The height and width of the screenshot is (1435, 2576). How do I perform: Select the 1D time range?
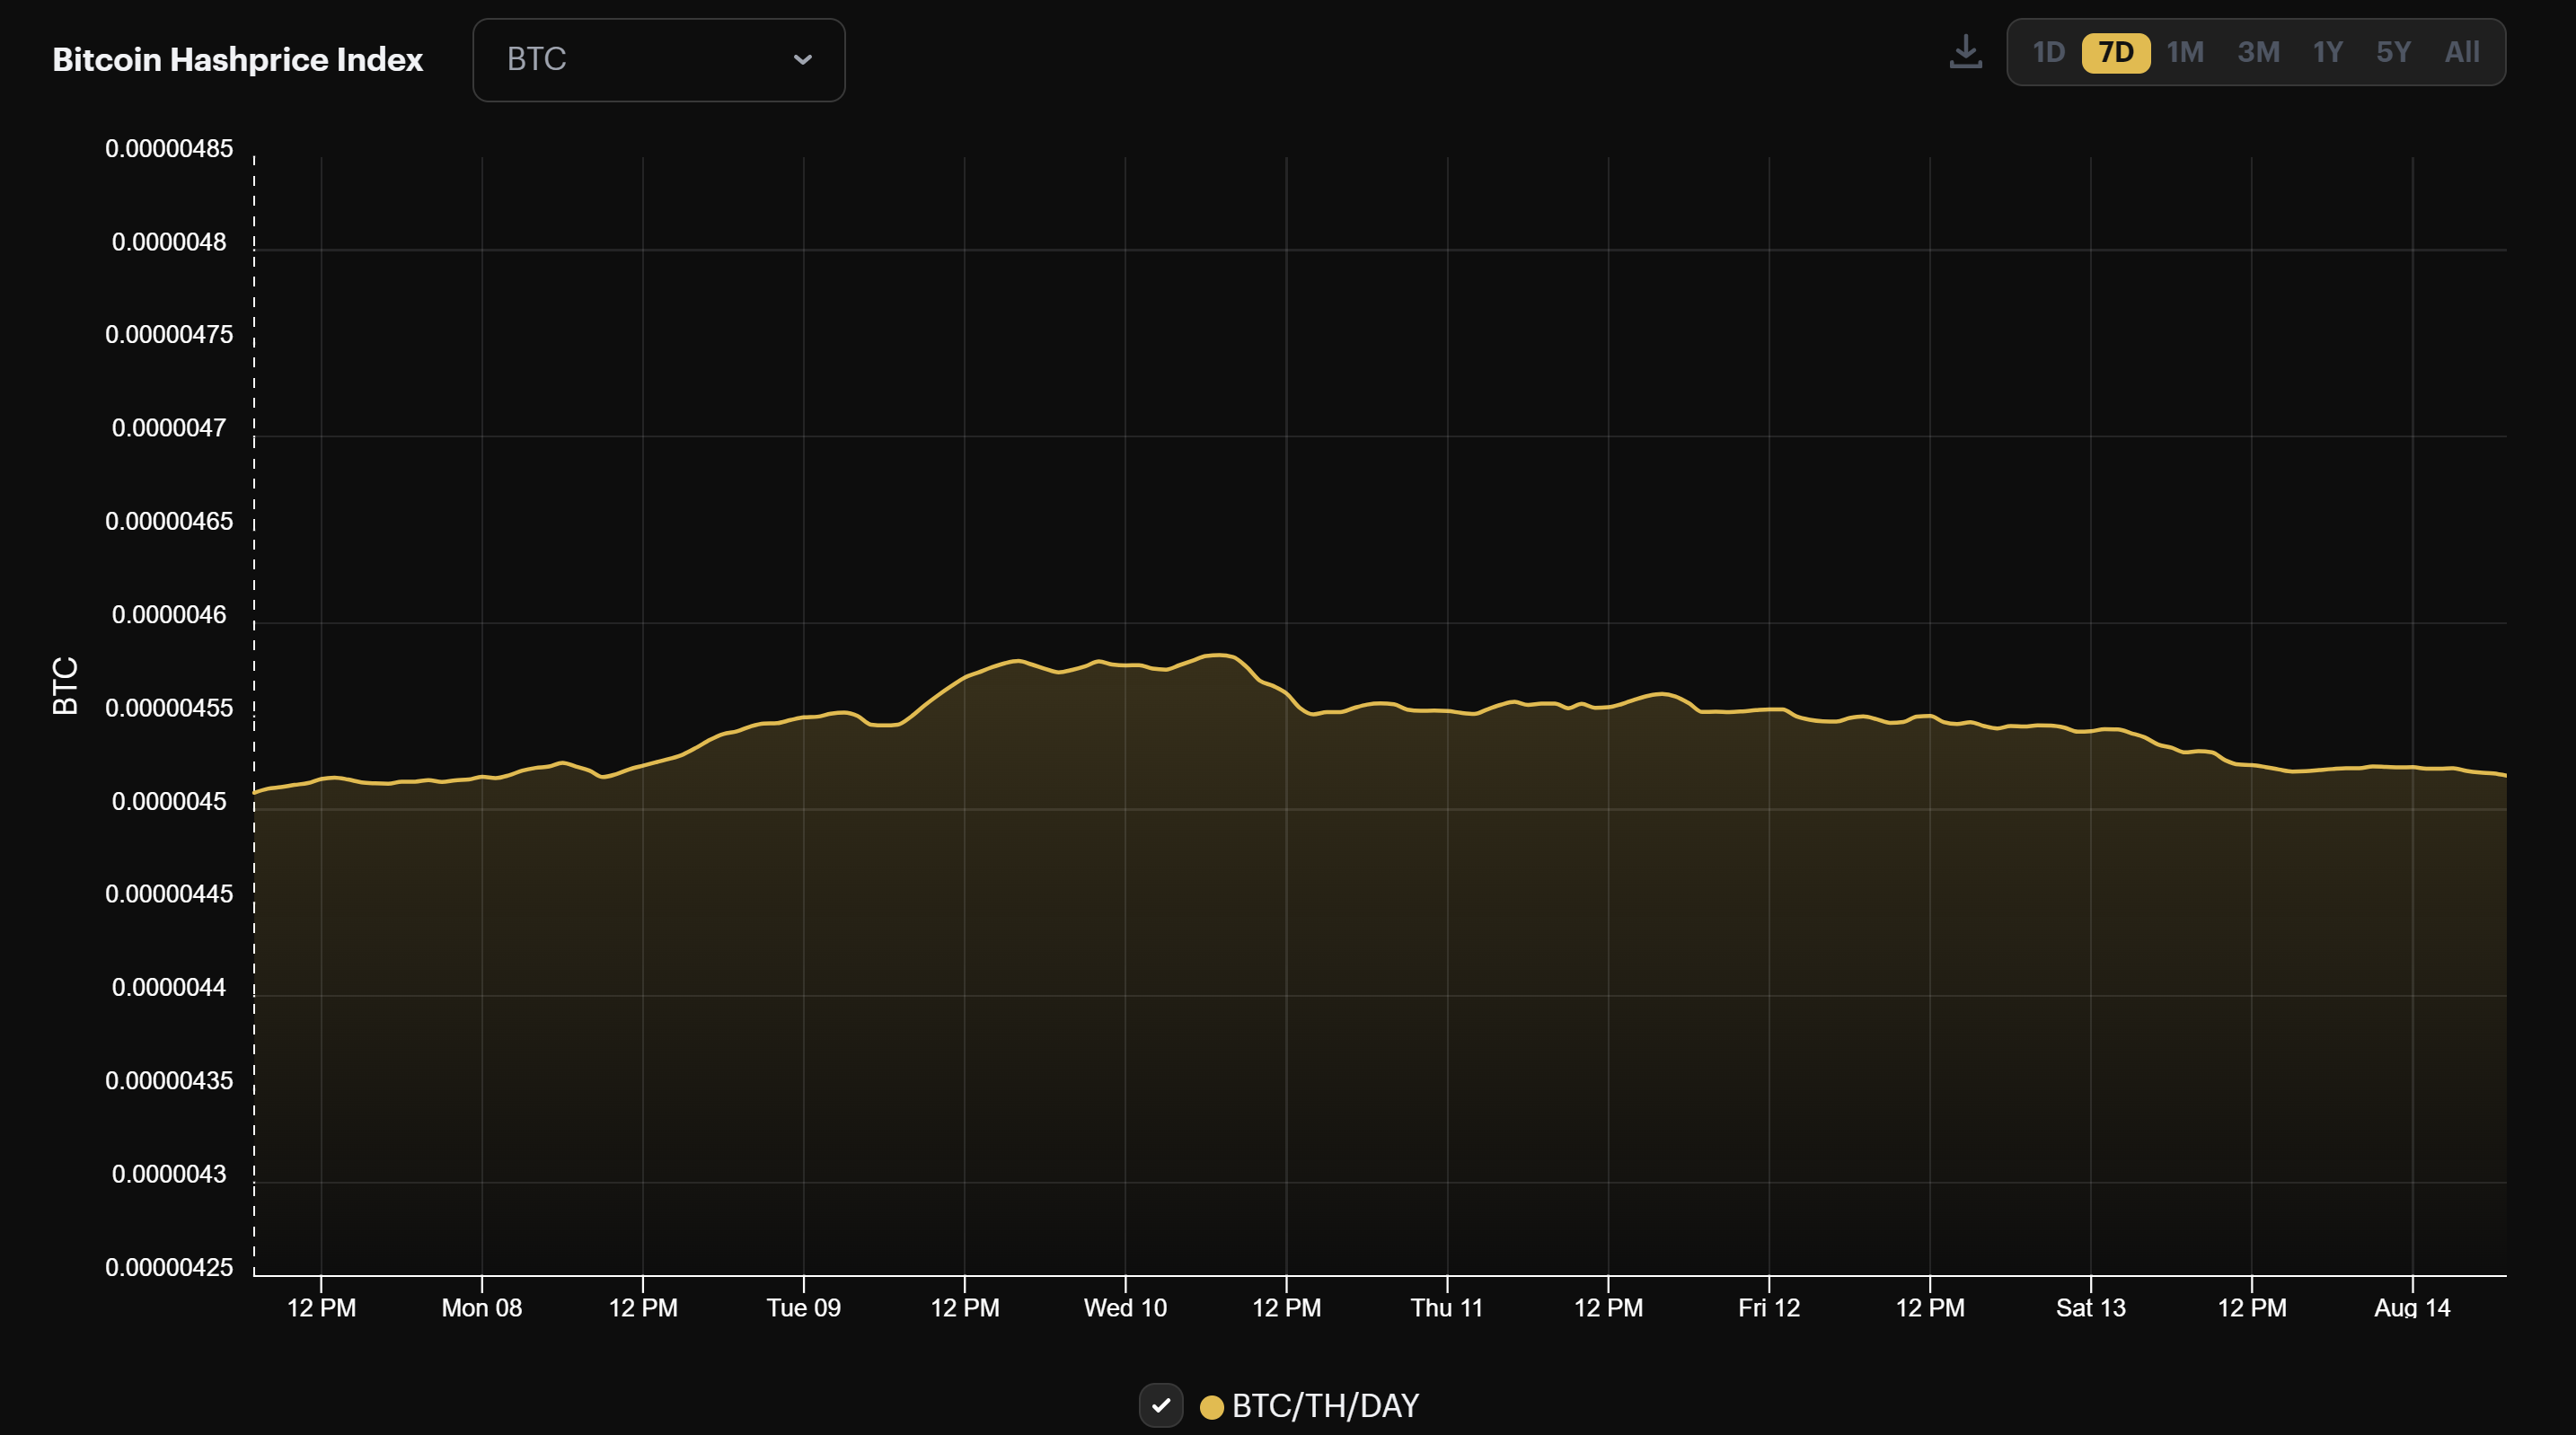coord(2048,53)
